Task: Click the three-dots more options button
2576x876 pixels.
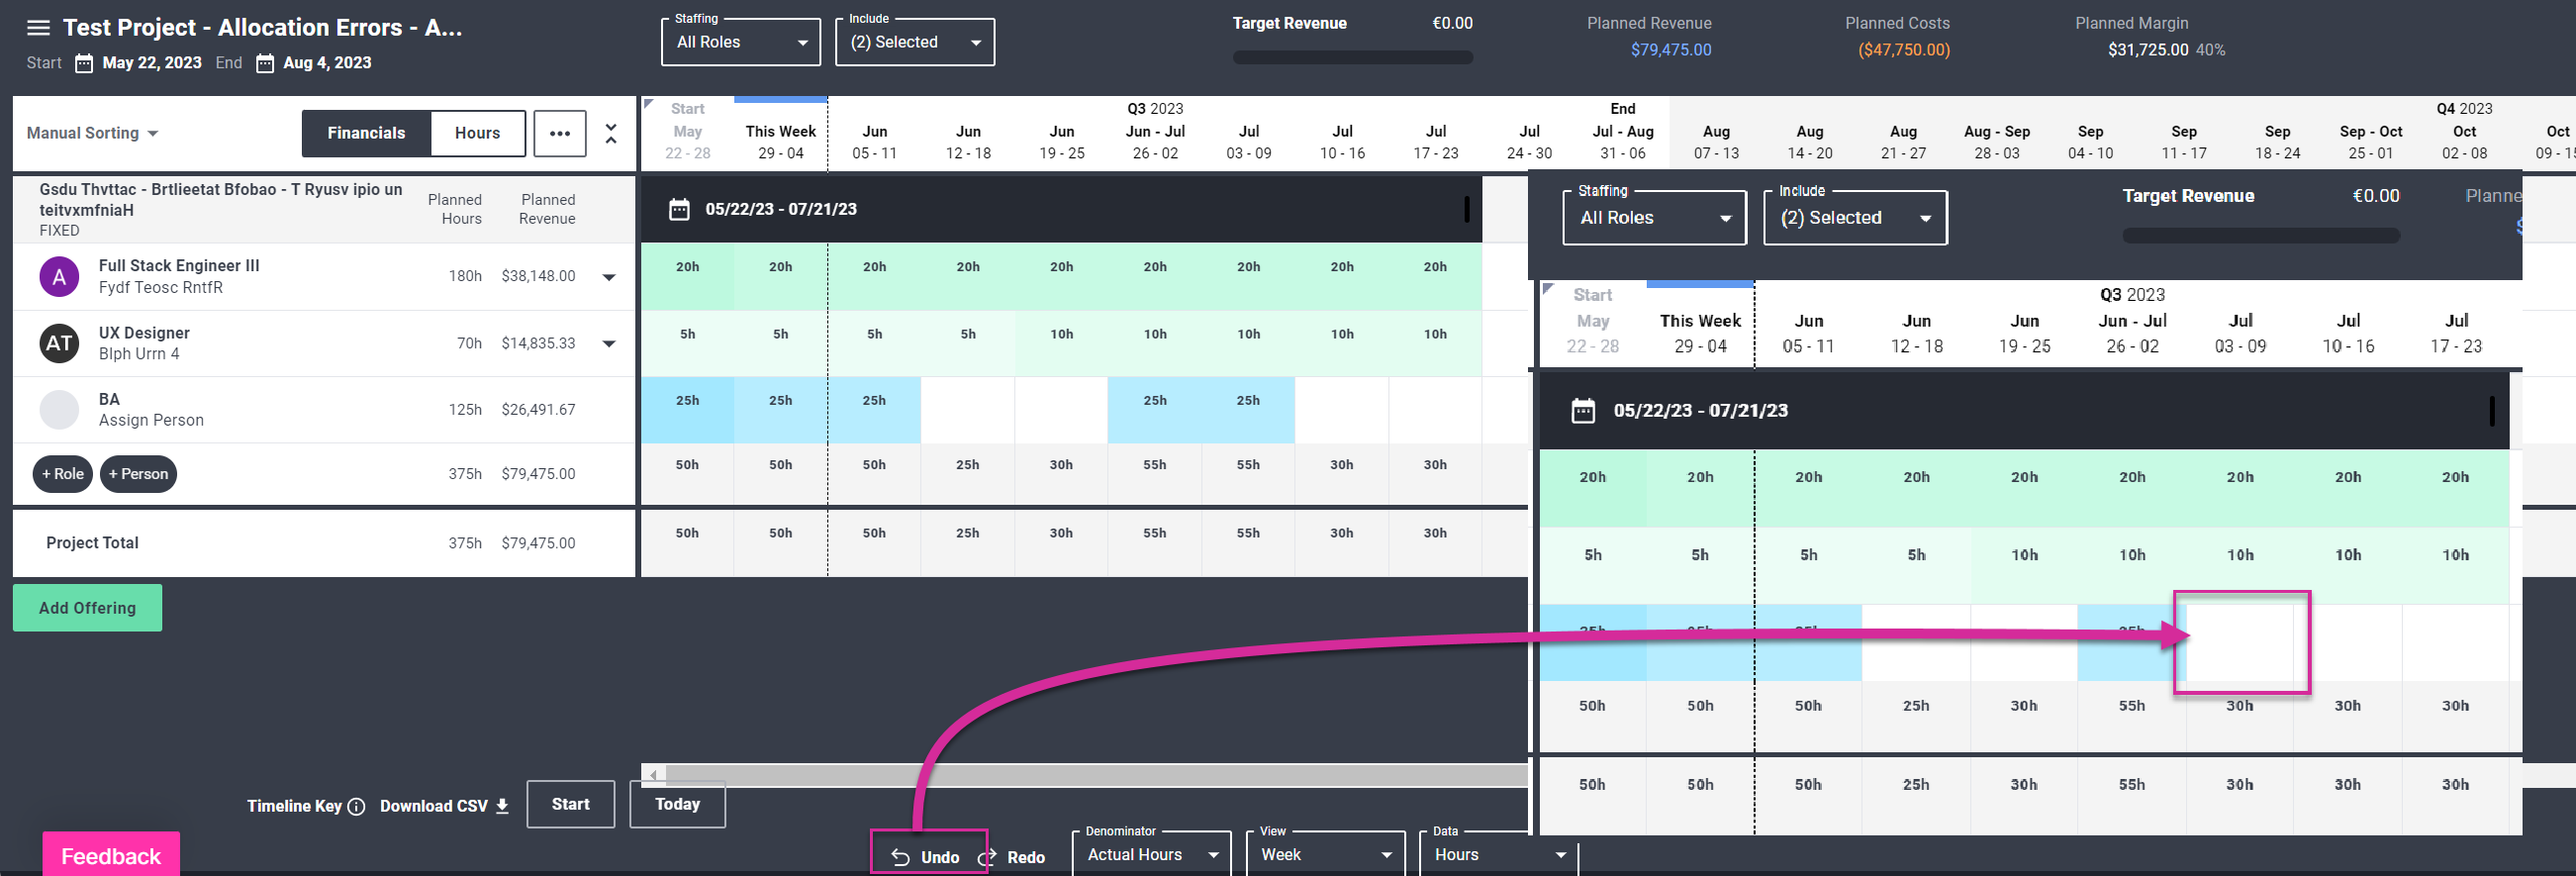Action: 560,133
